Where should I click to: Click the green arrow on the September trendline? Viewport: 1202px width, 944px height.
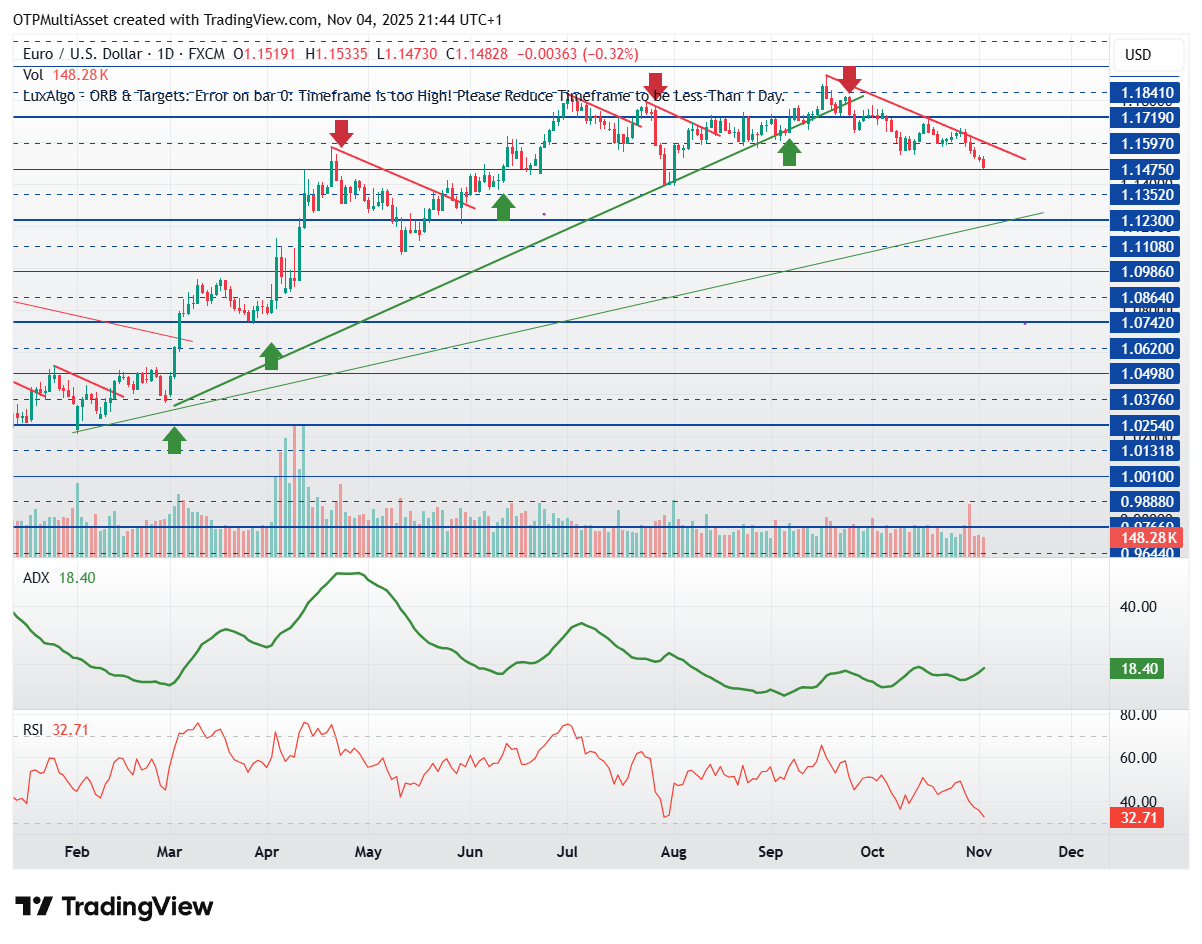(x=788, y=152)
